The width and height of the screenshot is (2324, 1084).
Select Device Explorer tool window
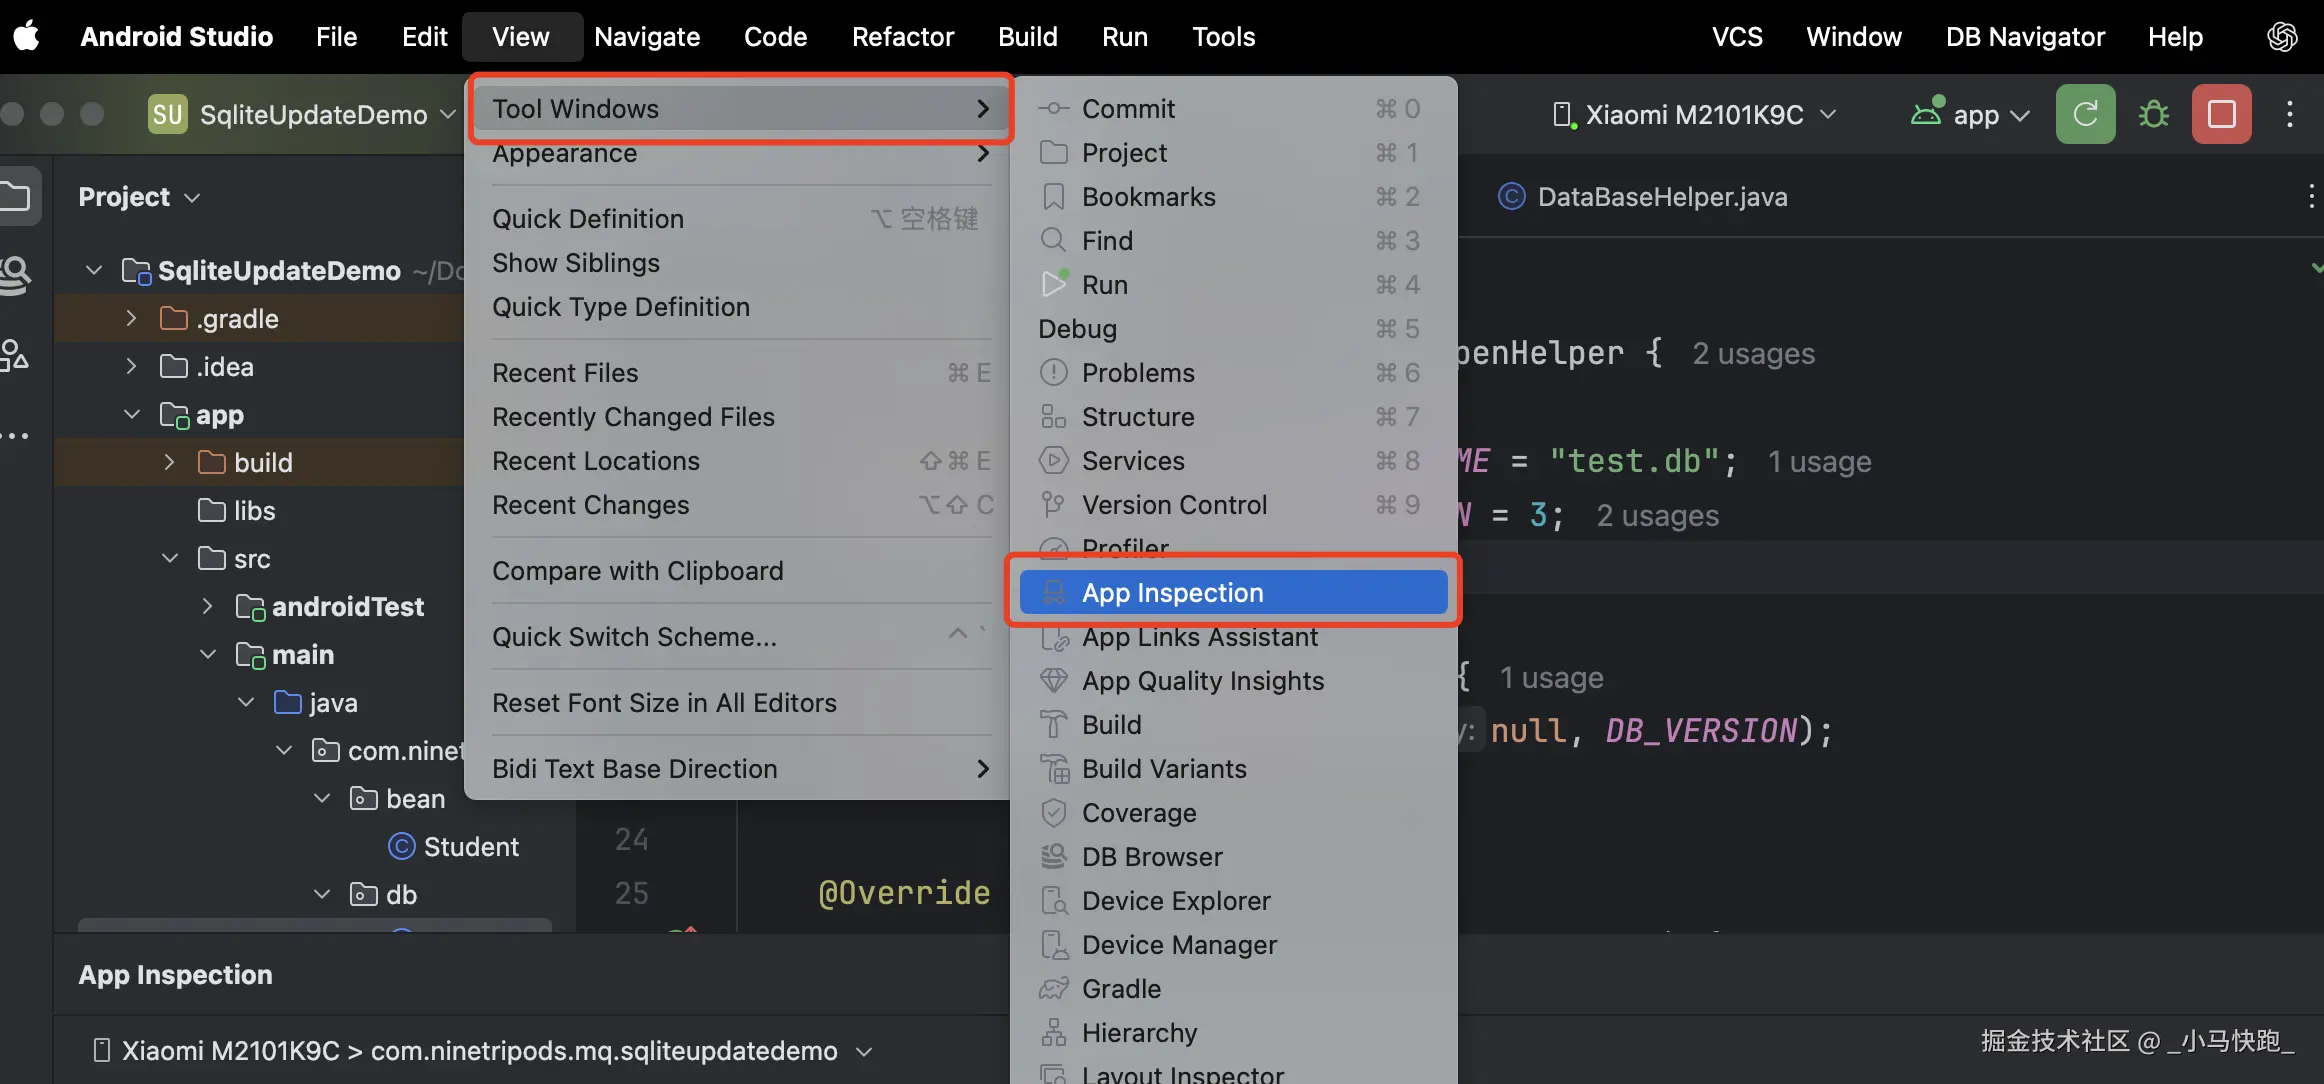[x=1175, y=901]
